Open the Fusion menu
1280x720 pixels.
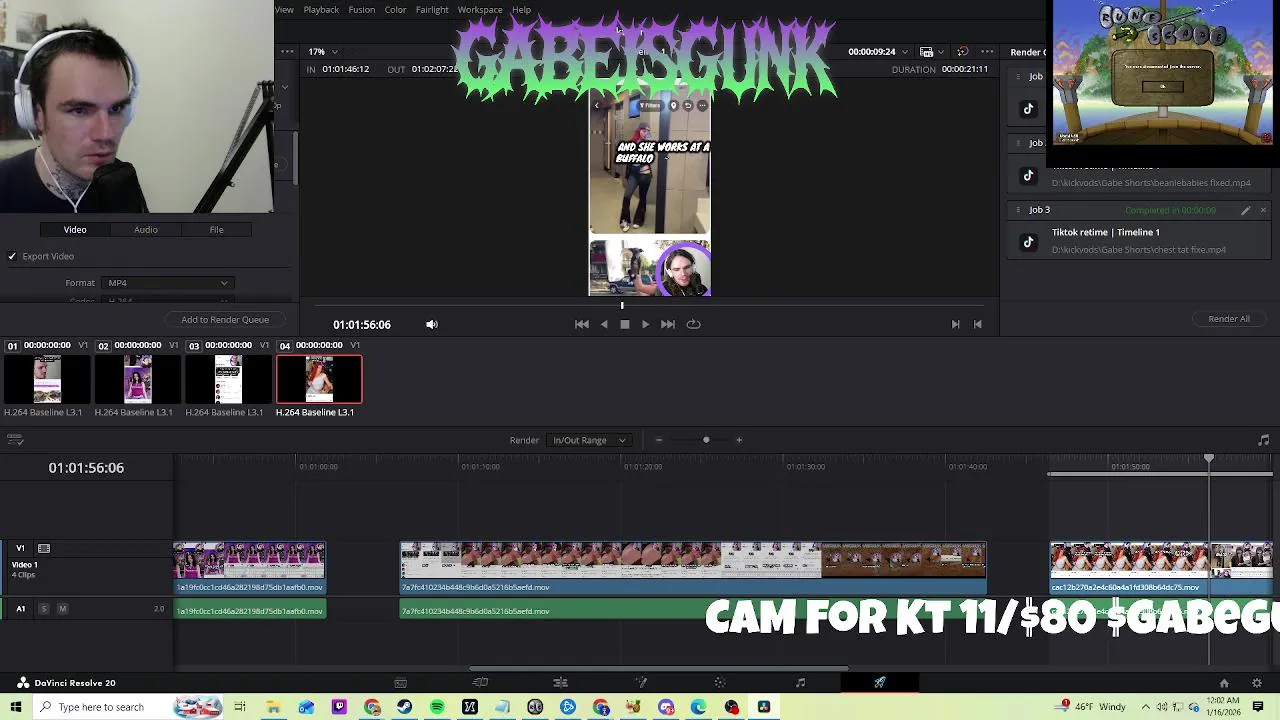(x=362, y=10)
